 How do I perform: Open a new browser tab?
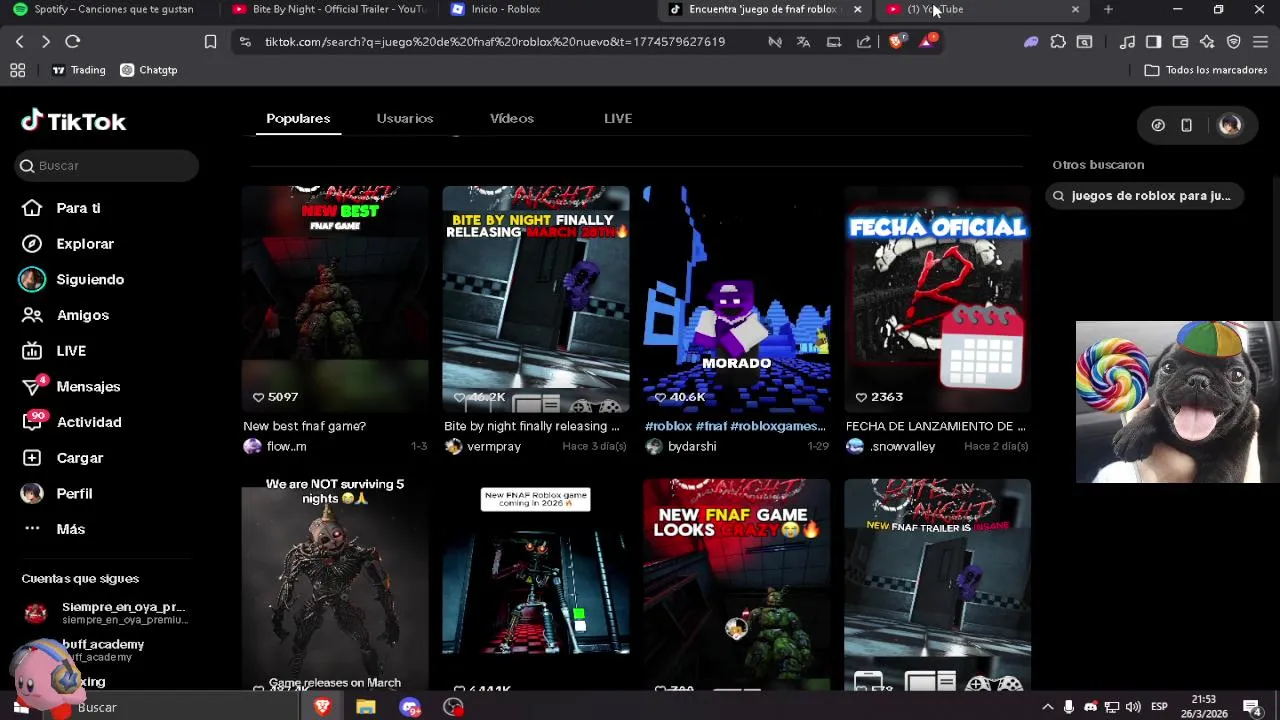point(1108,9)
